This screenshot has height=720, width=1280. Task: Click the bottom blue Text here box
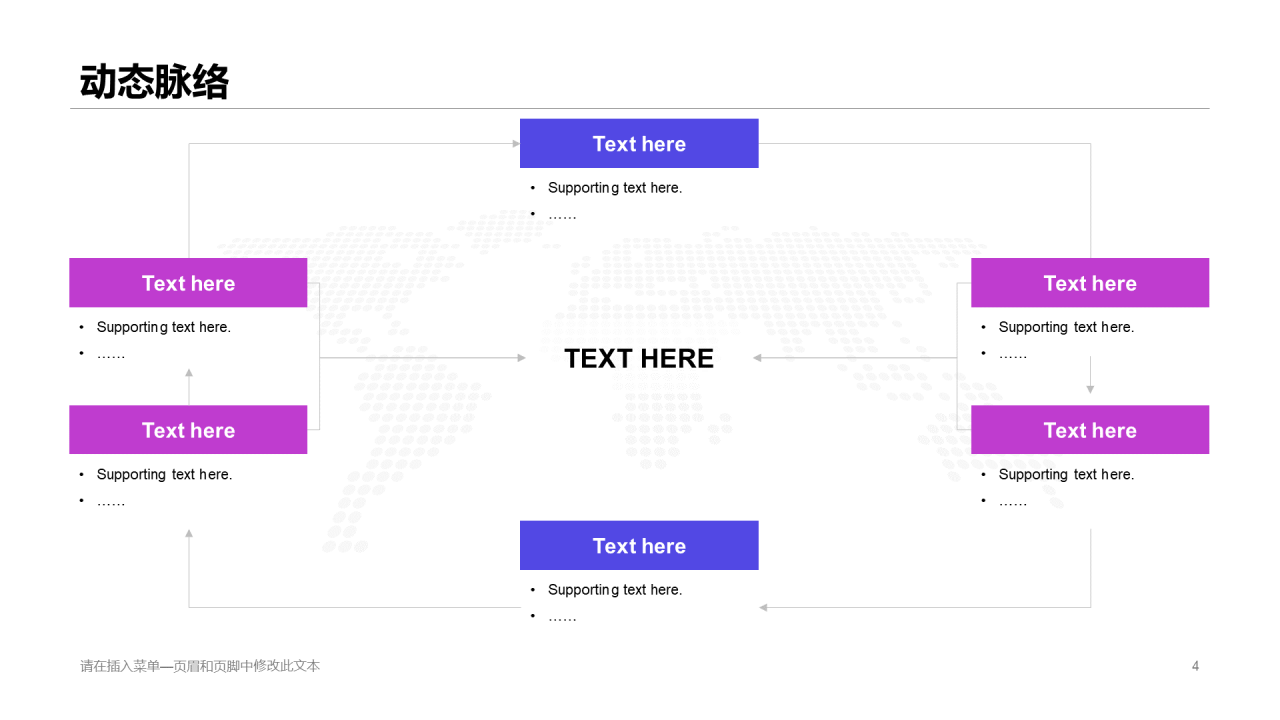(x=639, y=545)
